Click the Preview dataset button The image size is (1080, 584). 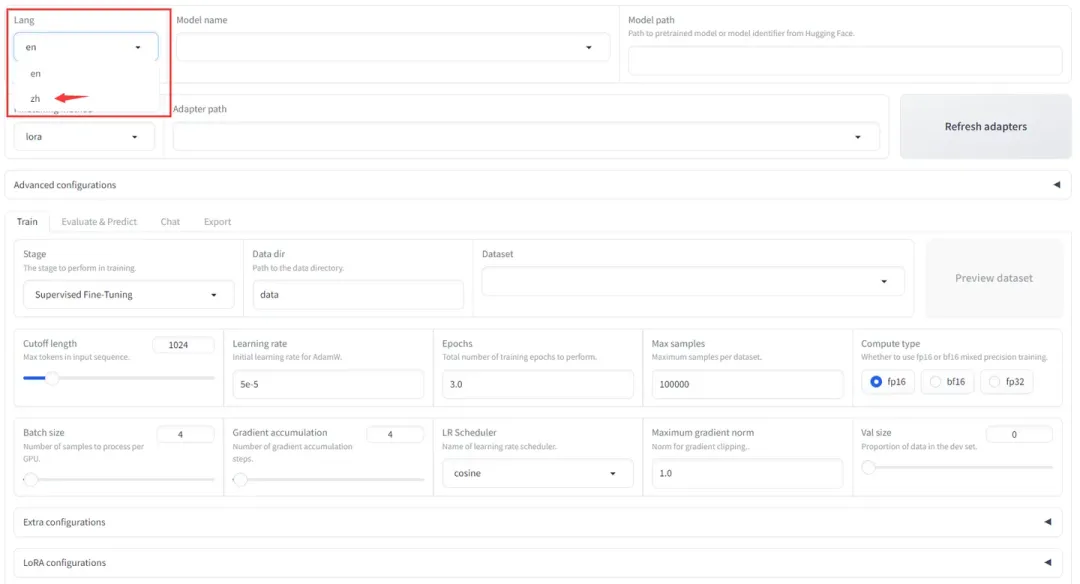pos(993,278)
